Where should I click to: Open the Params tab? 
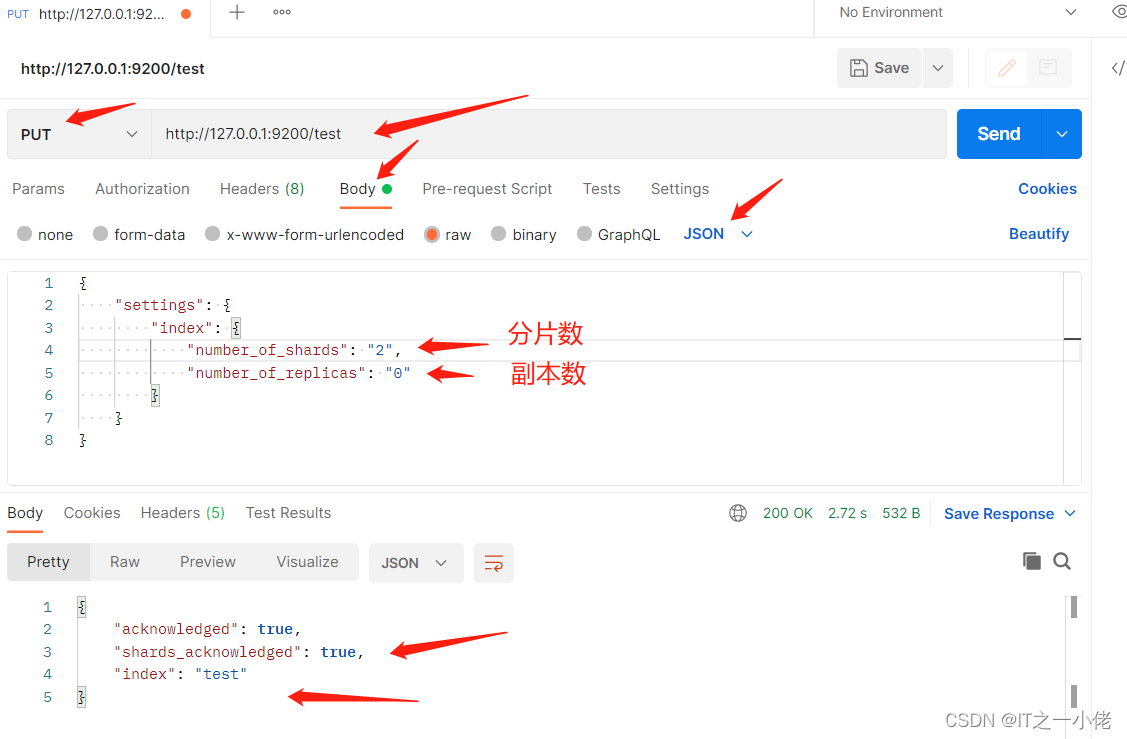pyautogui.click(x=38, y=188)
